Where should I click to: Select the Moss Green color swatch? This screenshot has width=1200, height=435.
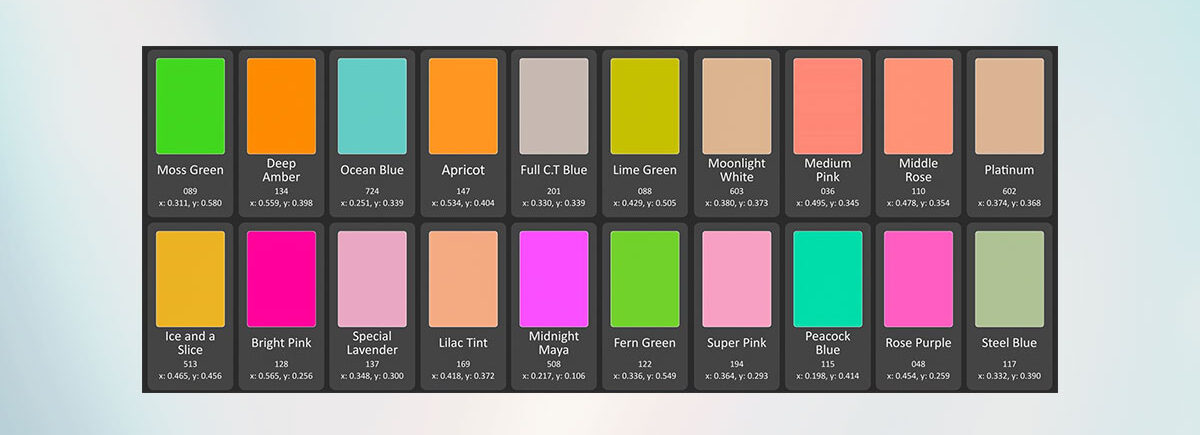tap(190, 106)
